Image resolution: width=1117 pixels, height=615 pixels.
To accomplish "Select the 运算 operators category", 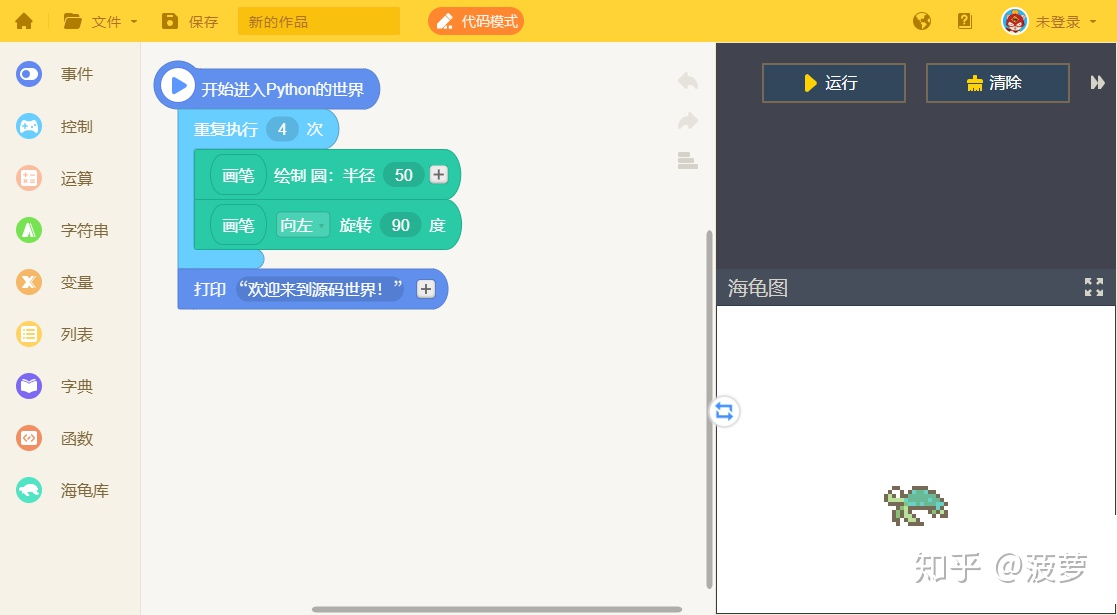I will click(x=56, y=178).
